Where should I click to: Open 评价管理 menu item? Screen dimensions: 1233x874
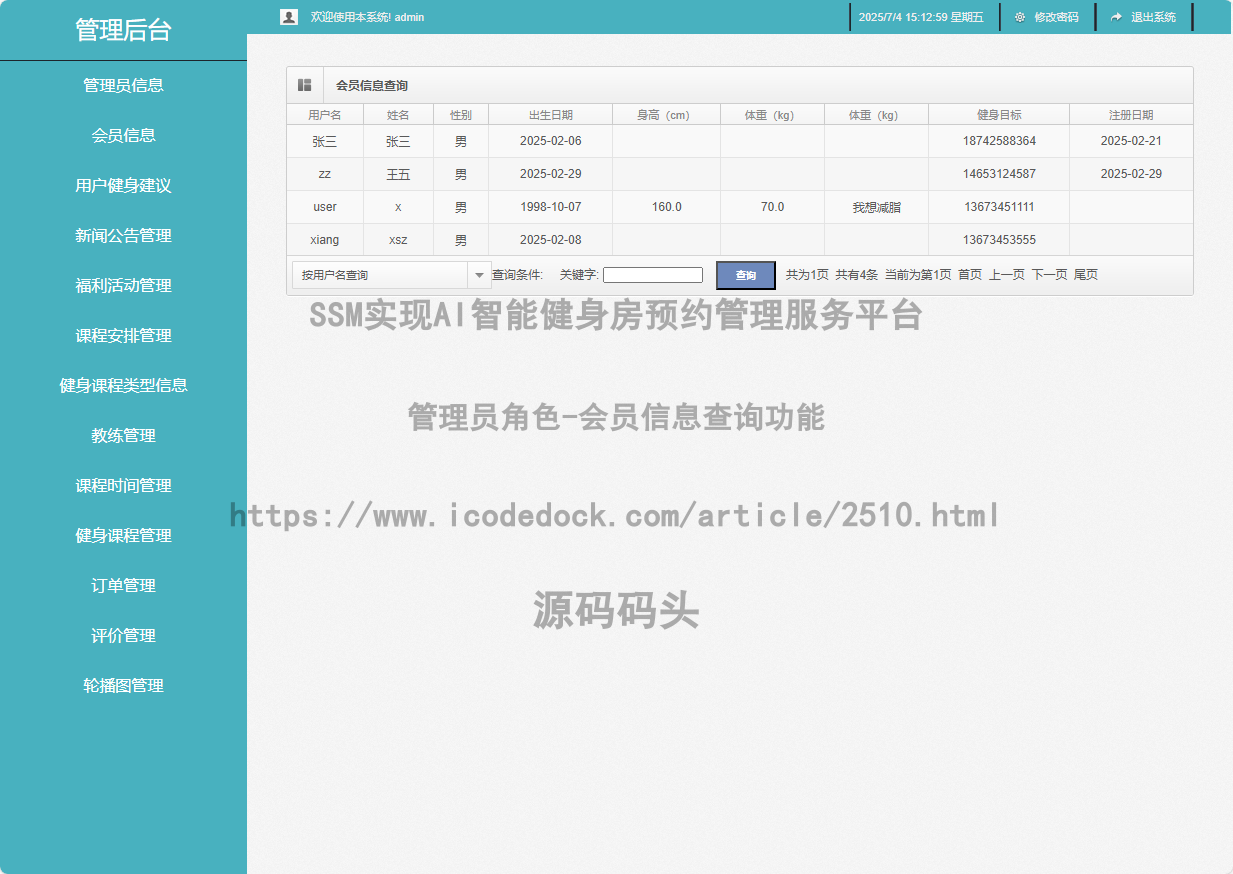(123, 635)
